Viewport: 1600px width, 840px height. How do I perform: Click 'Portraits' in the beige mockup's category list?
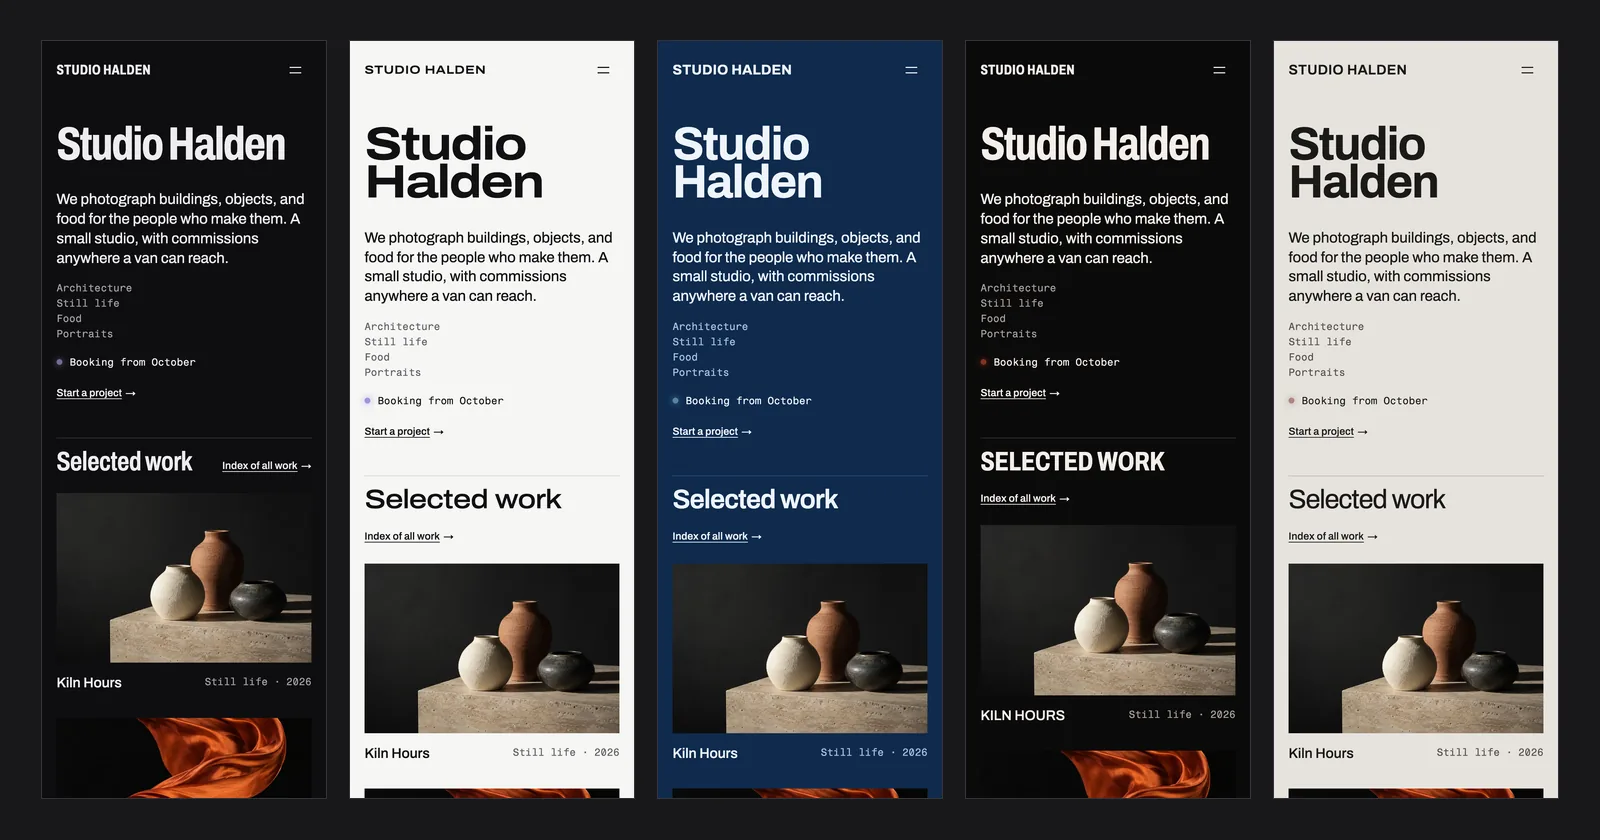1317,373
